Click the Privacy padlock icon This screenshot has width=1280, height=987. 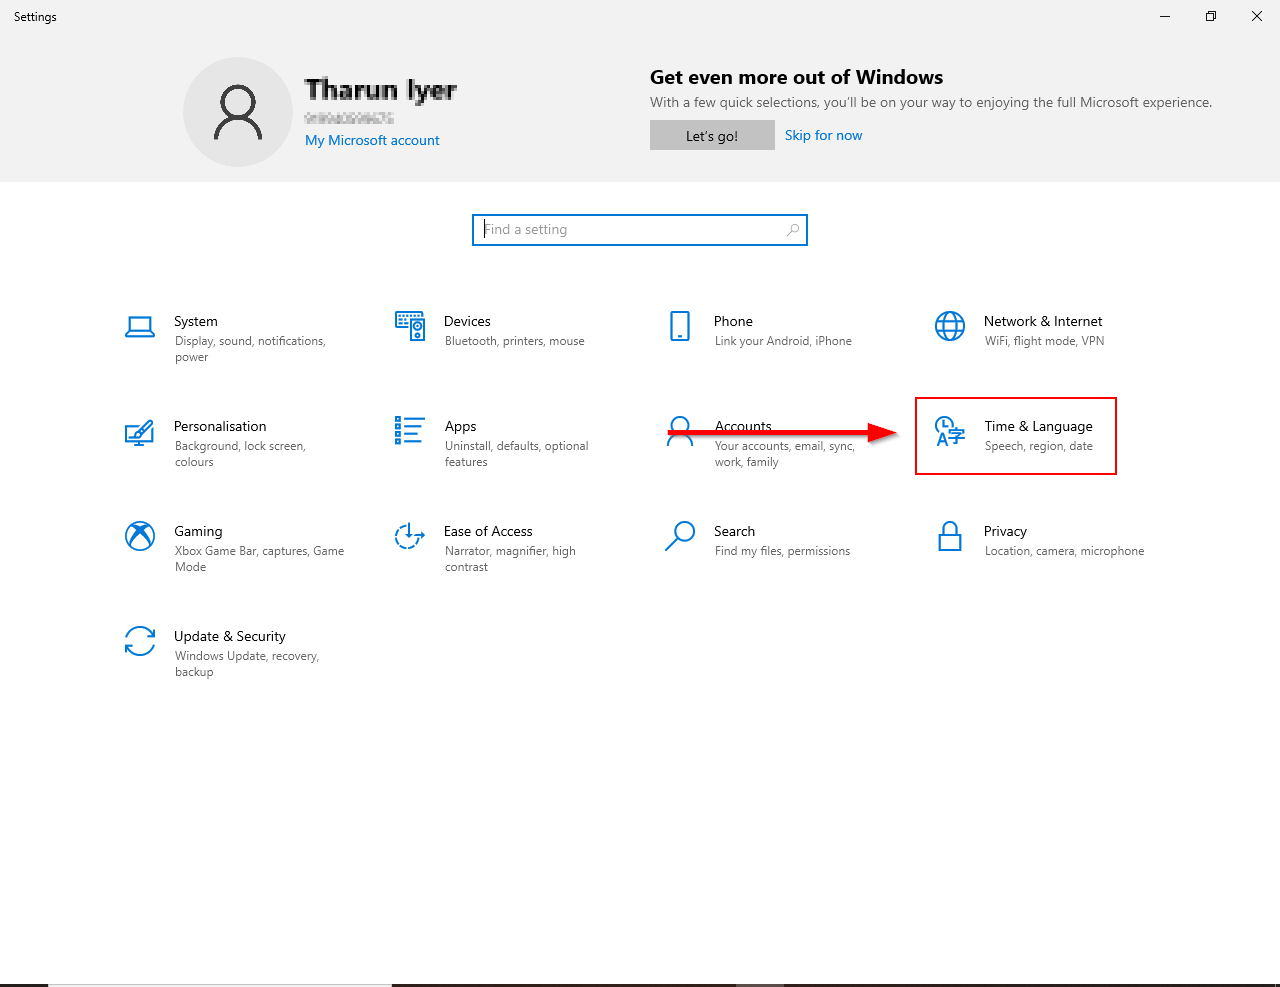click(950, 537)
